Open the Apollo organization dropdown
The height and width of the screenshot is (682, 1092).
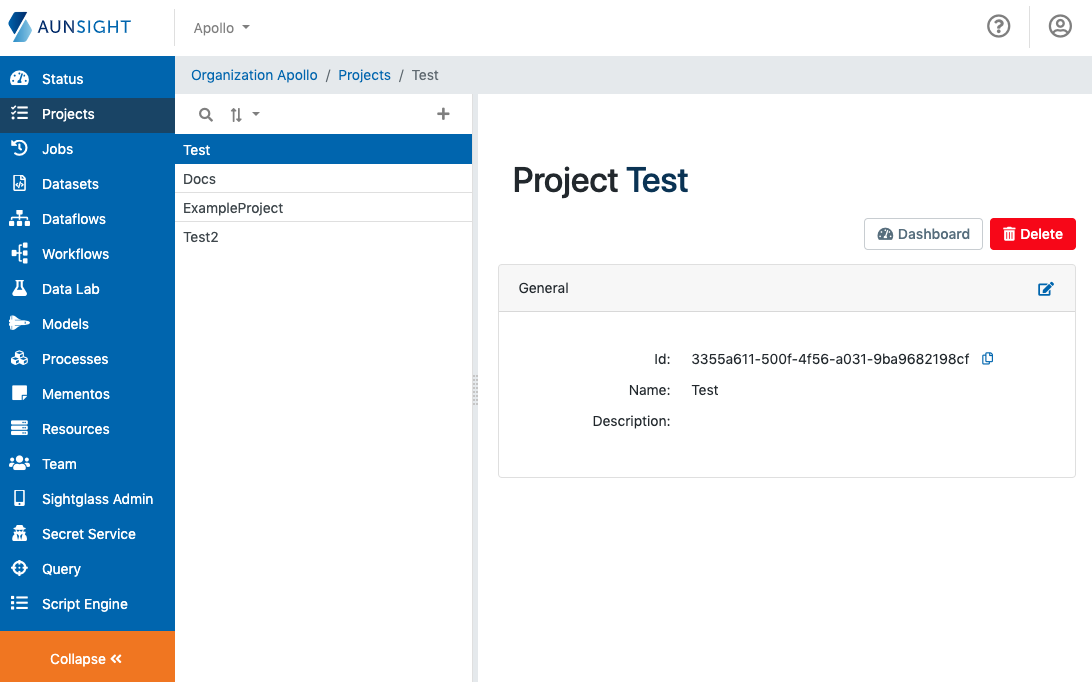(x=220, y=27)
